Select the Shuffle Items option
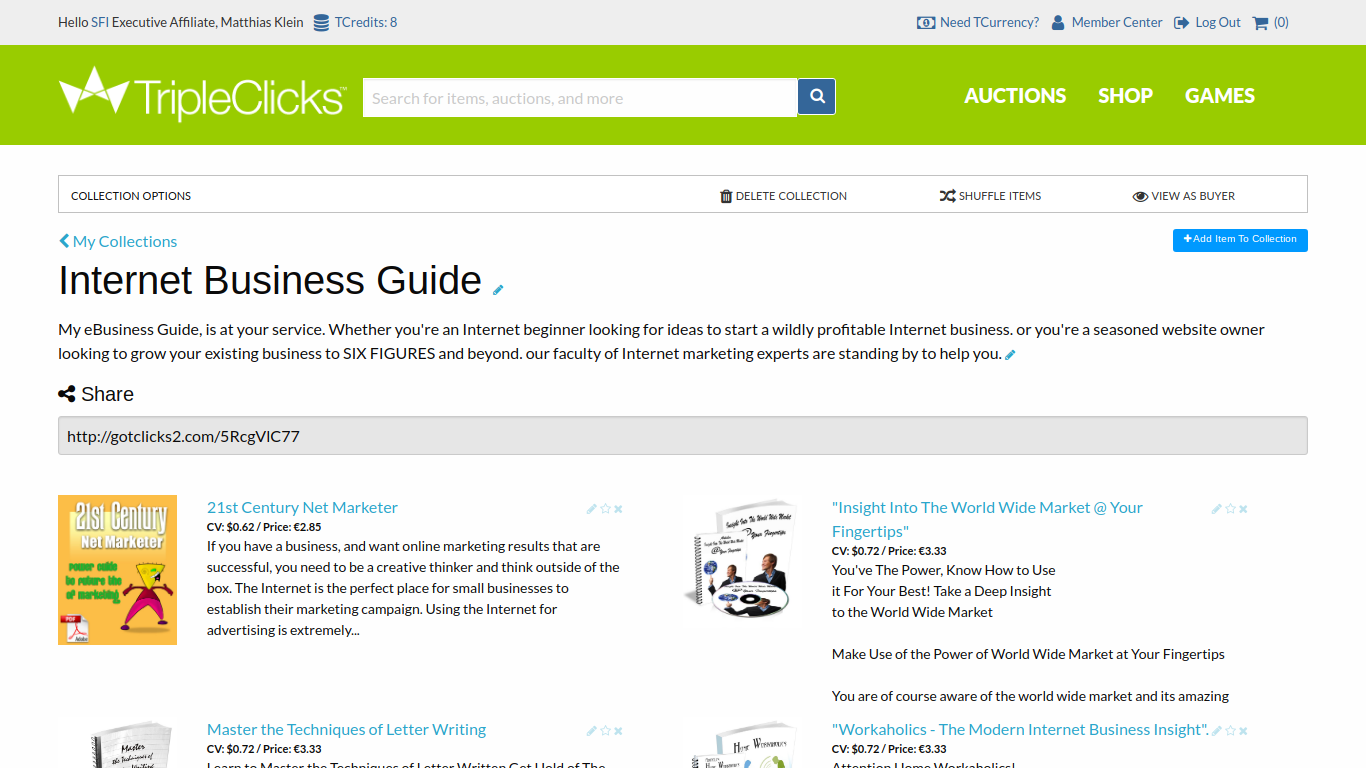This screenshot has height=768, width=1366. tap(990, 196)
